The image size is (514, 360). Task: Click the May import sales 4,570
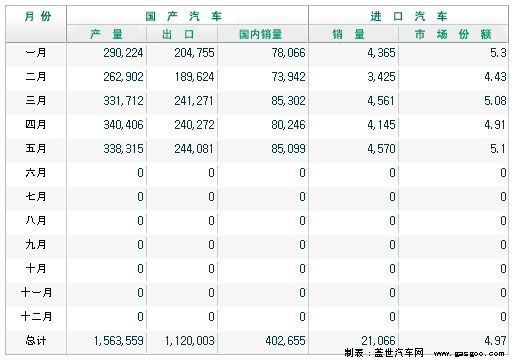pos(381,149)
